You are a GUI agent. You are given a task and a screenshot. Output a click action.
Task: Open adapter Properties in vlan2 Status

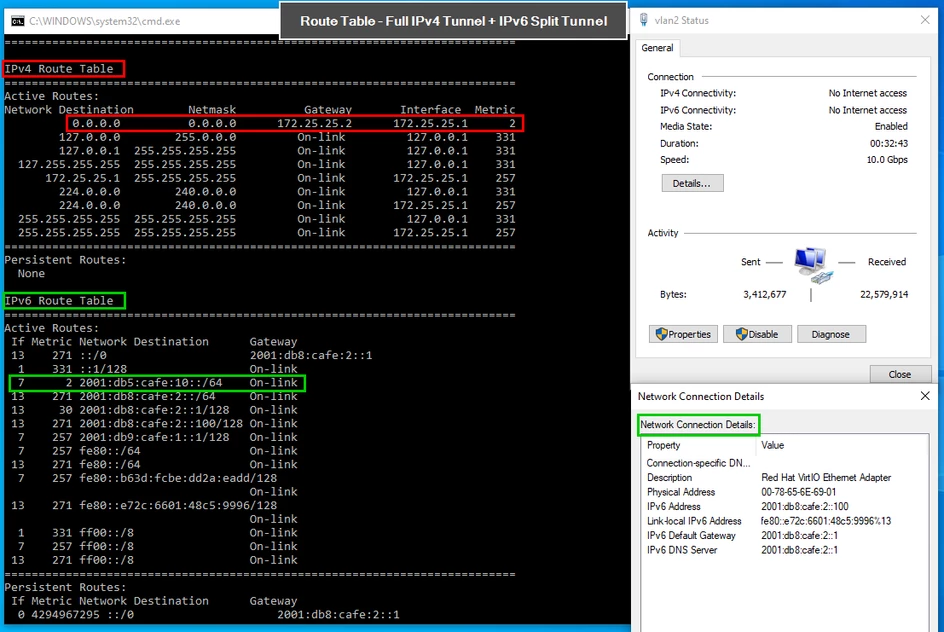click(683, 334)
